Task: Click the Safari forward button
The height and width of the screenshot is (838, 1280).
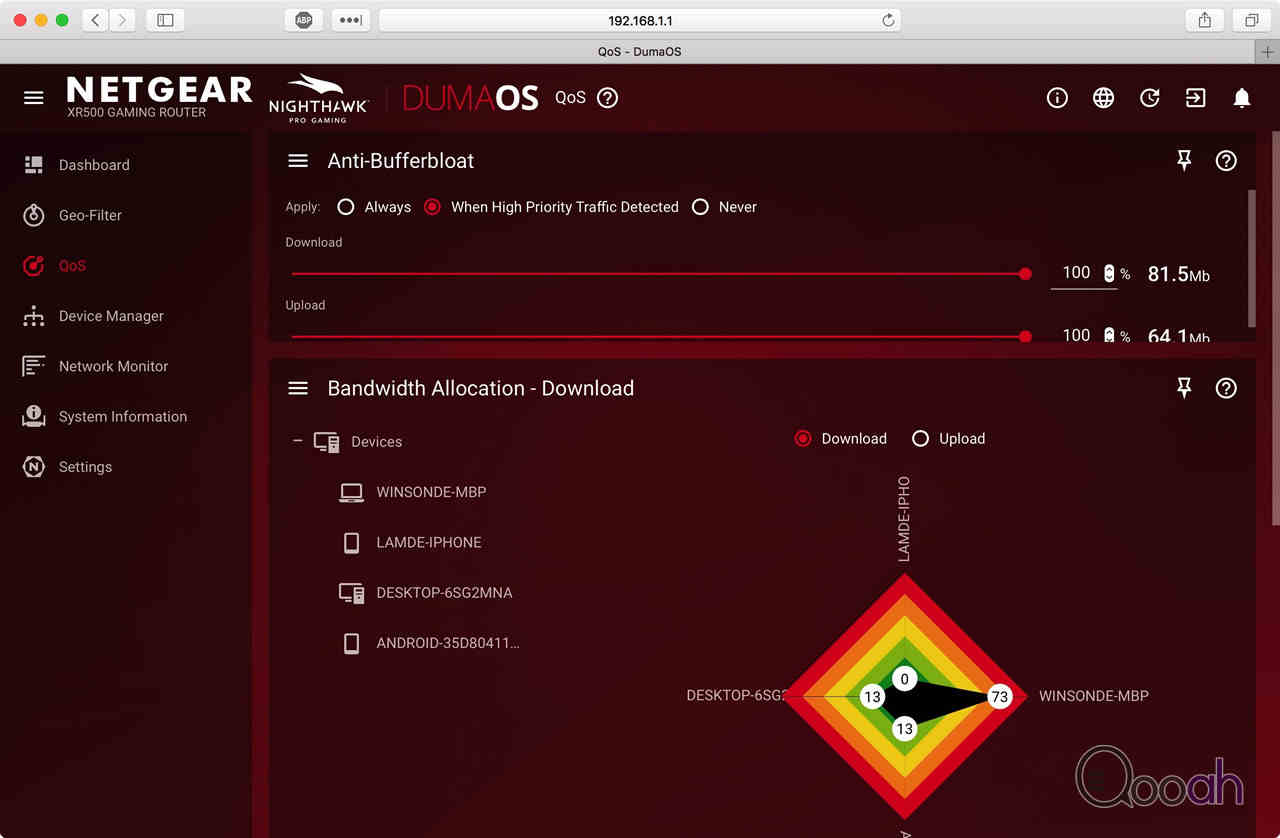Action: 122,20
